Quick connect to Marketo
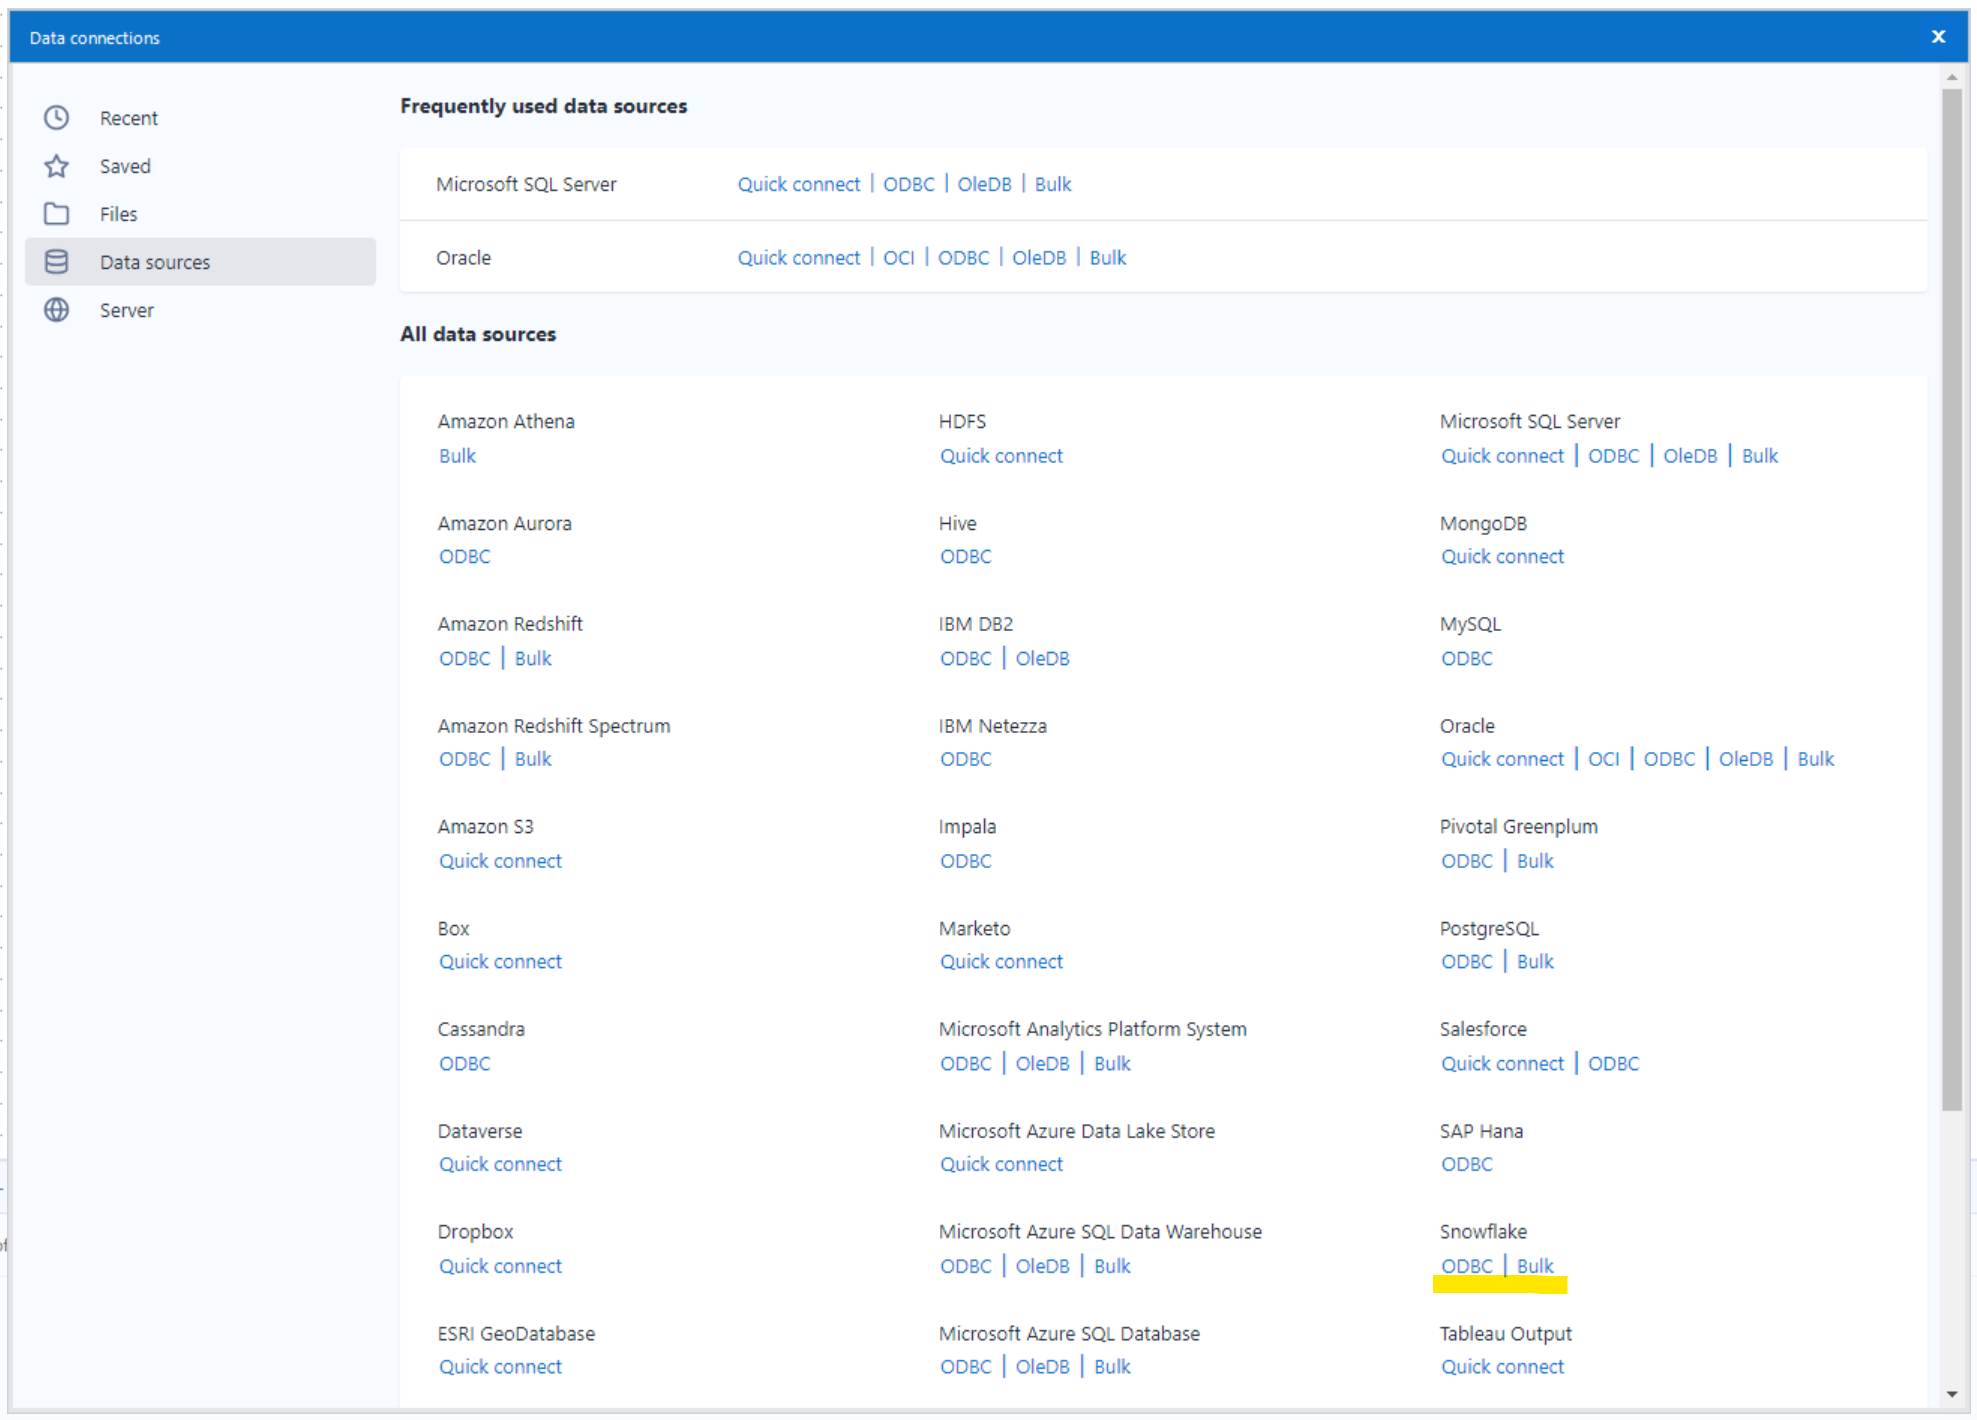 (1001, 962)
